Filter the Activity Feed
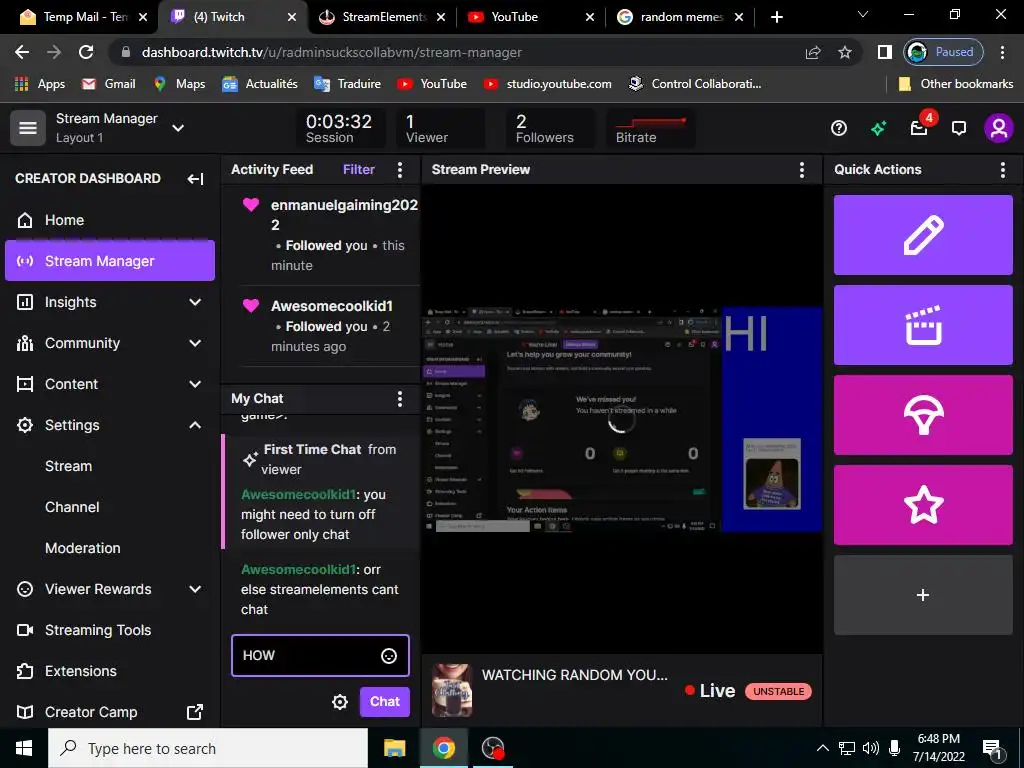Viewport: 1024px width, 768px height. point(359,170)
